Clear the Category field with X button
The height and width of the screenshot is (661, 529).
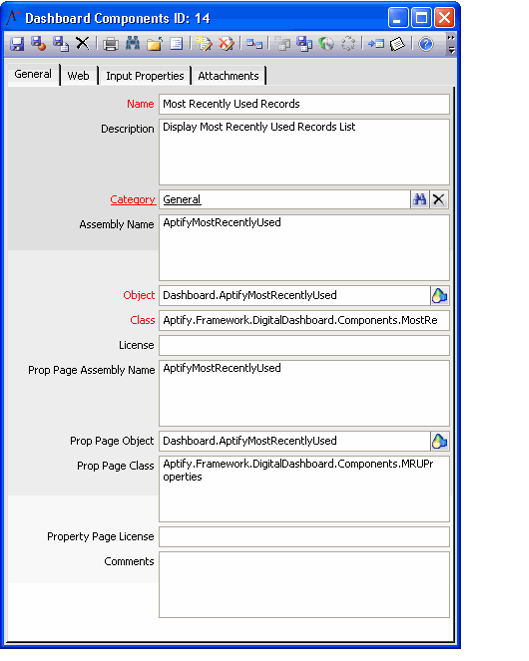click(439, 199)
